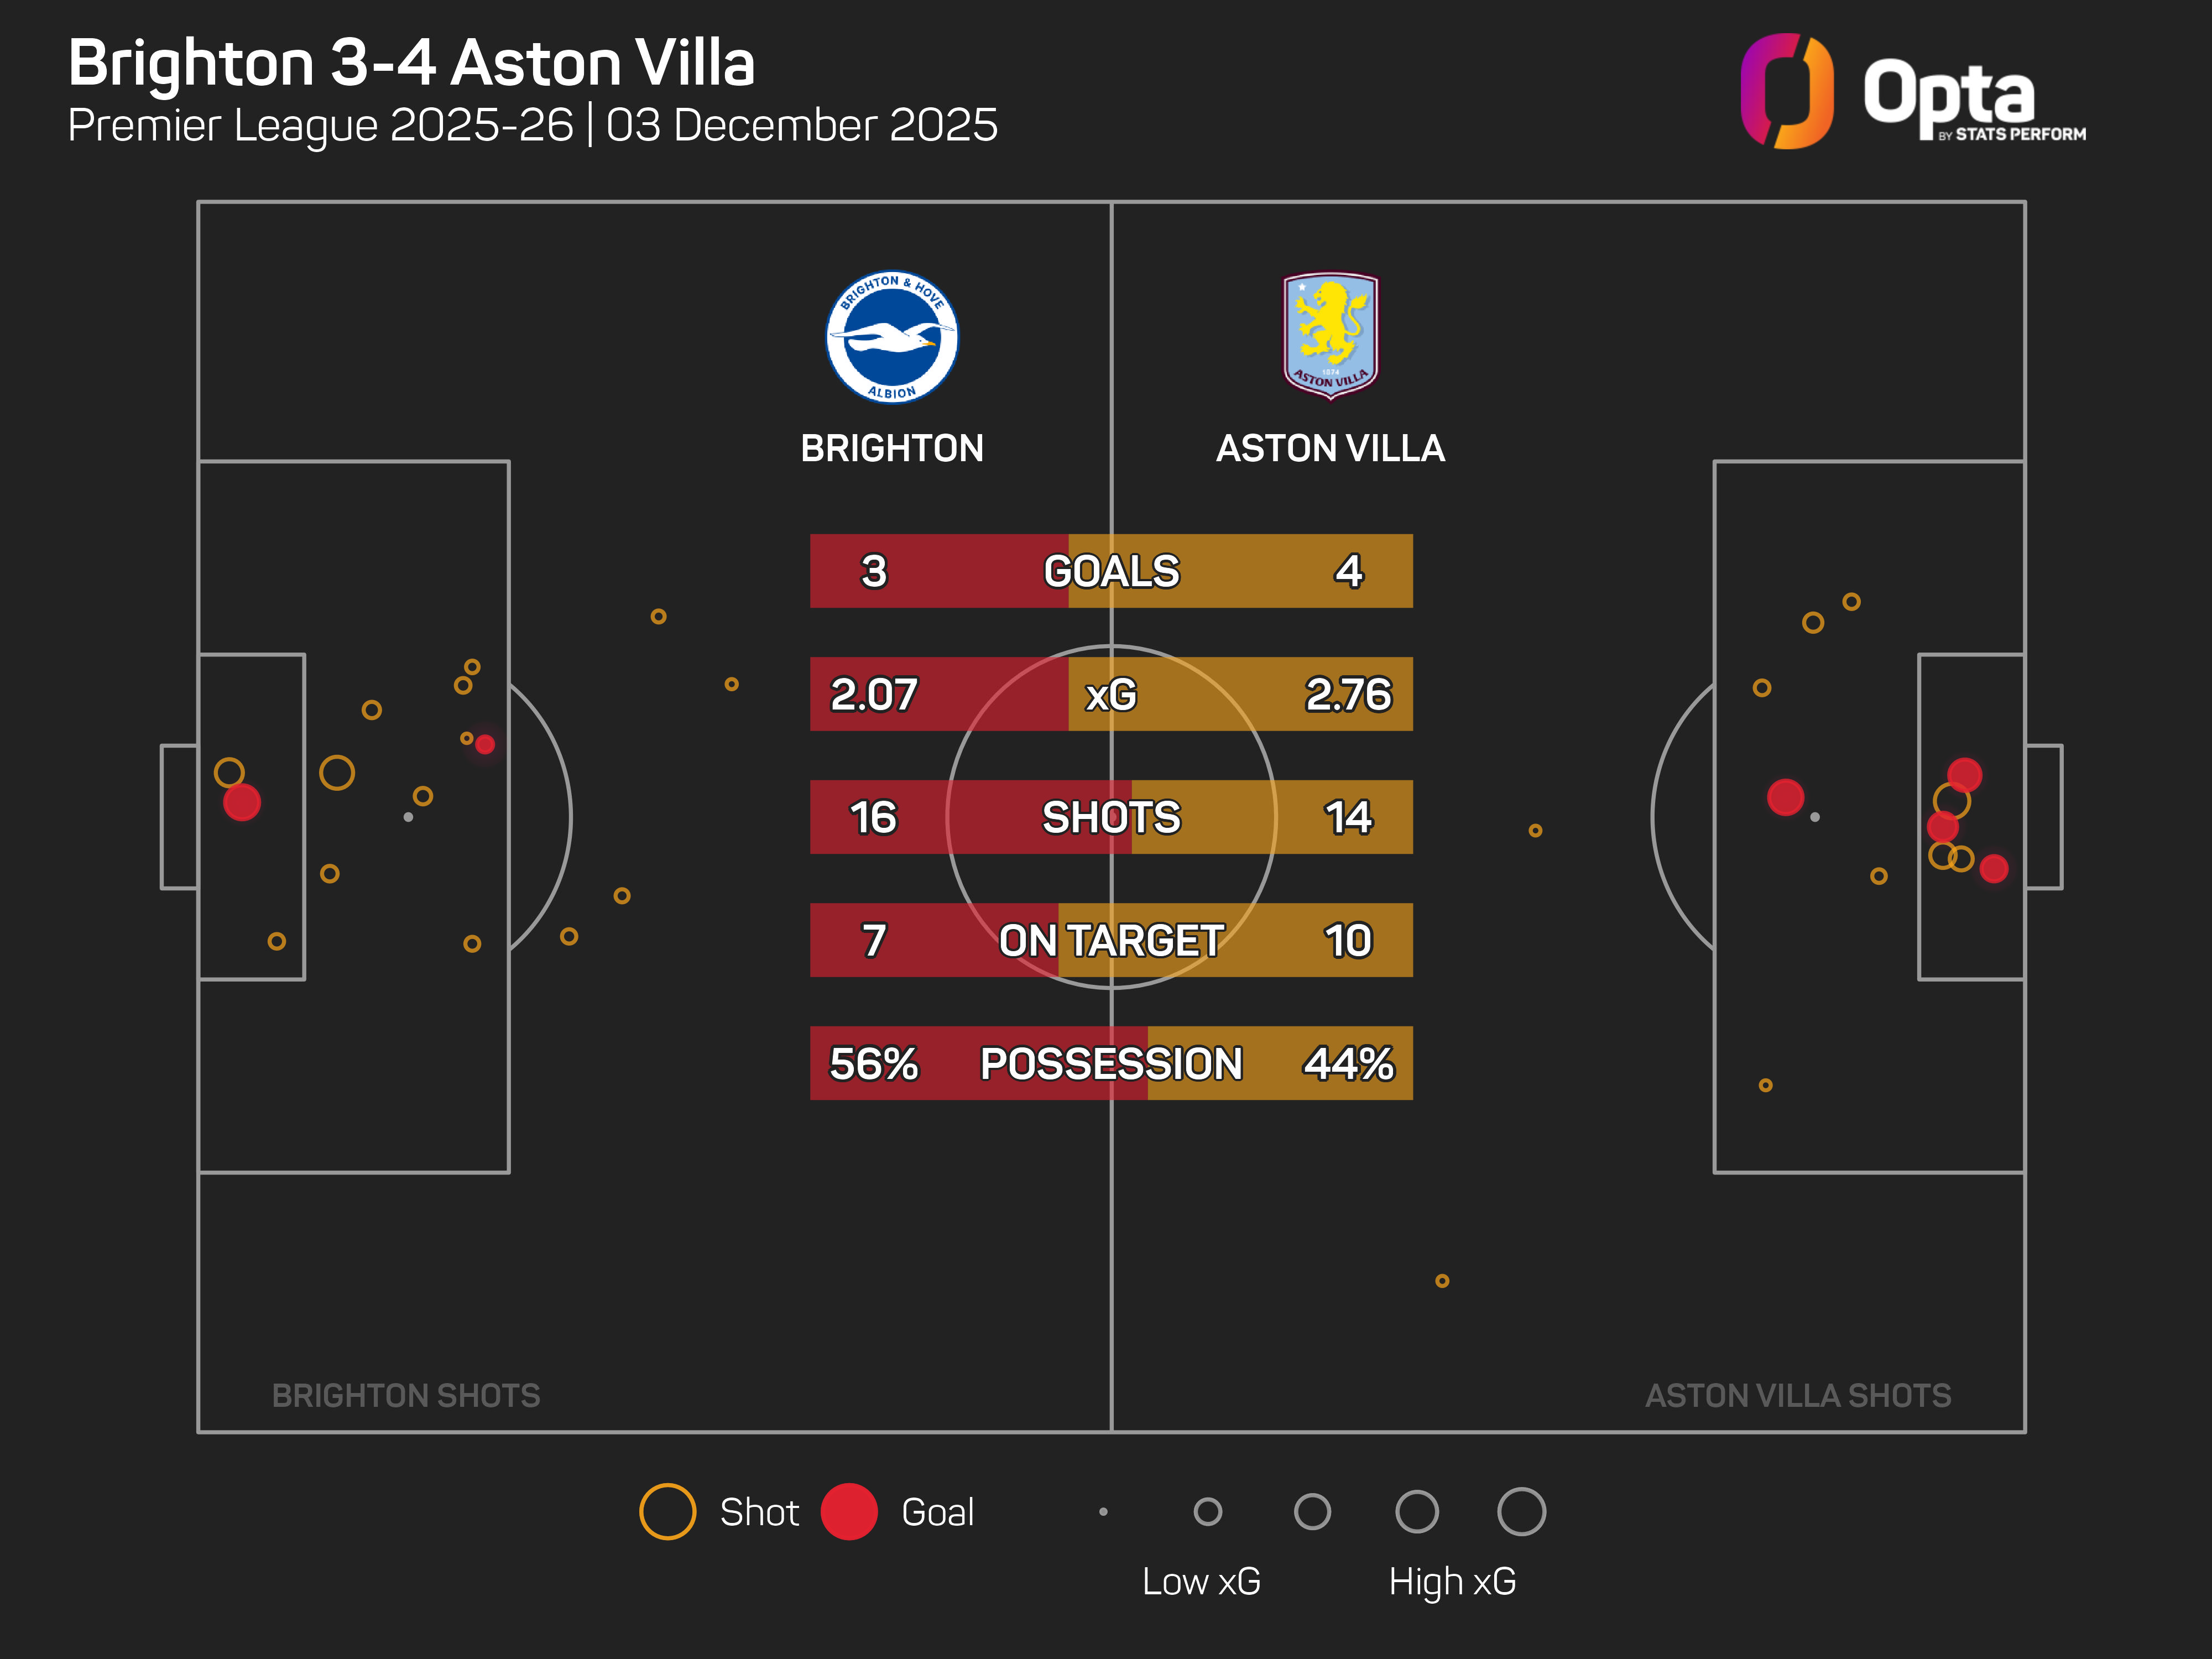Click Aston Villa's red goal marker beside the penalty spot
Screen dimensions: 2212x1659
[1785, 797]
